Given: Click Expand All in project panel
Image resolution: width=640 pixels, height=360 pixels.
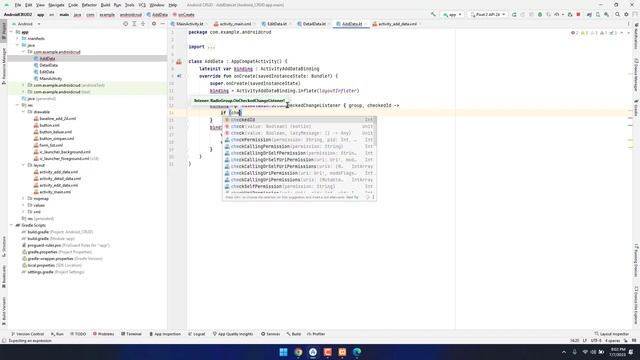Looking at the screenshot, I should pyautogui.click(x=134, y=24).
